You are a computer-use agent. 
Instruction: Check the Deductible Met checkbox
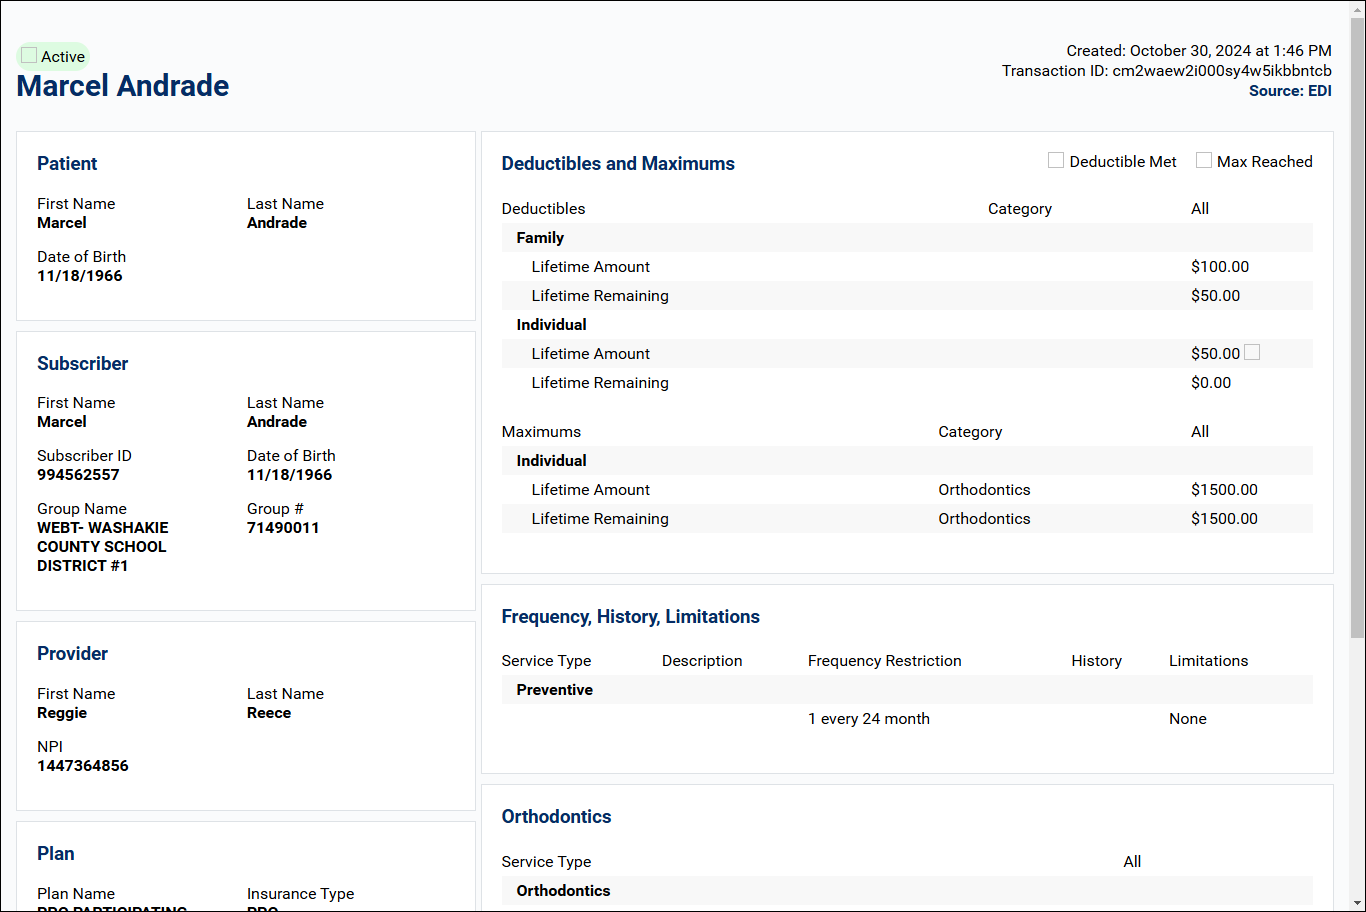pos(1056,160)
